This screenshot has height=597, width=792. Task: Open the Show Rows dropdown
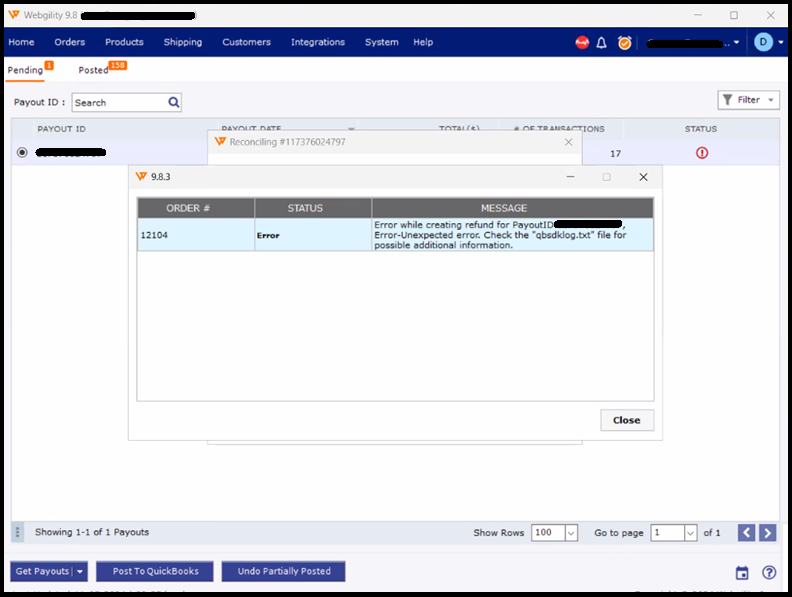(571, 533)
